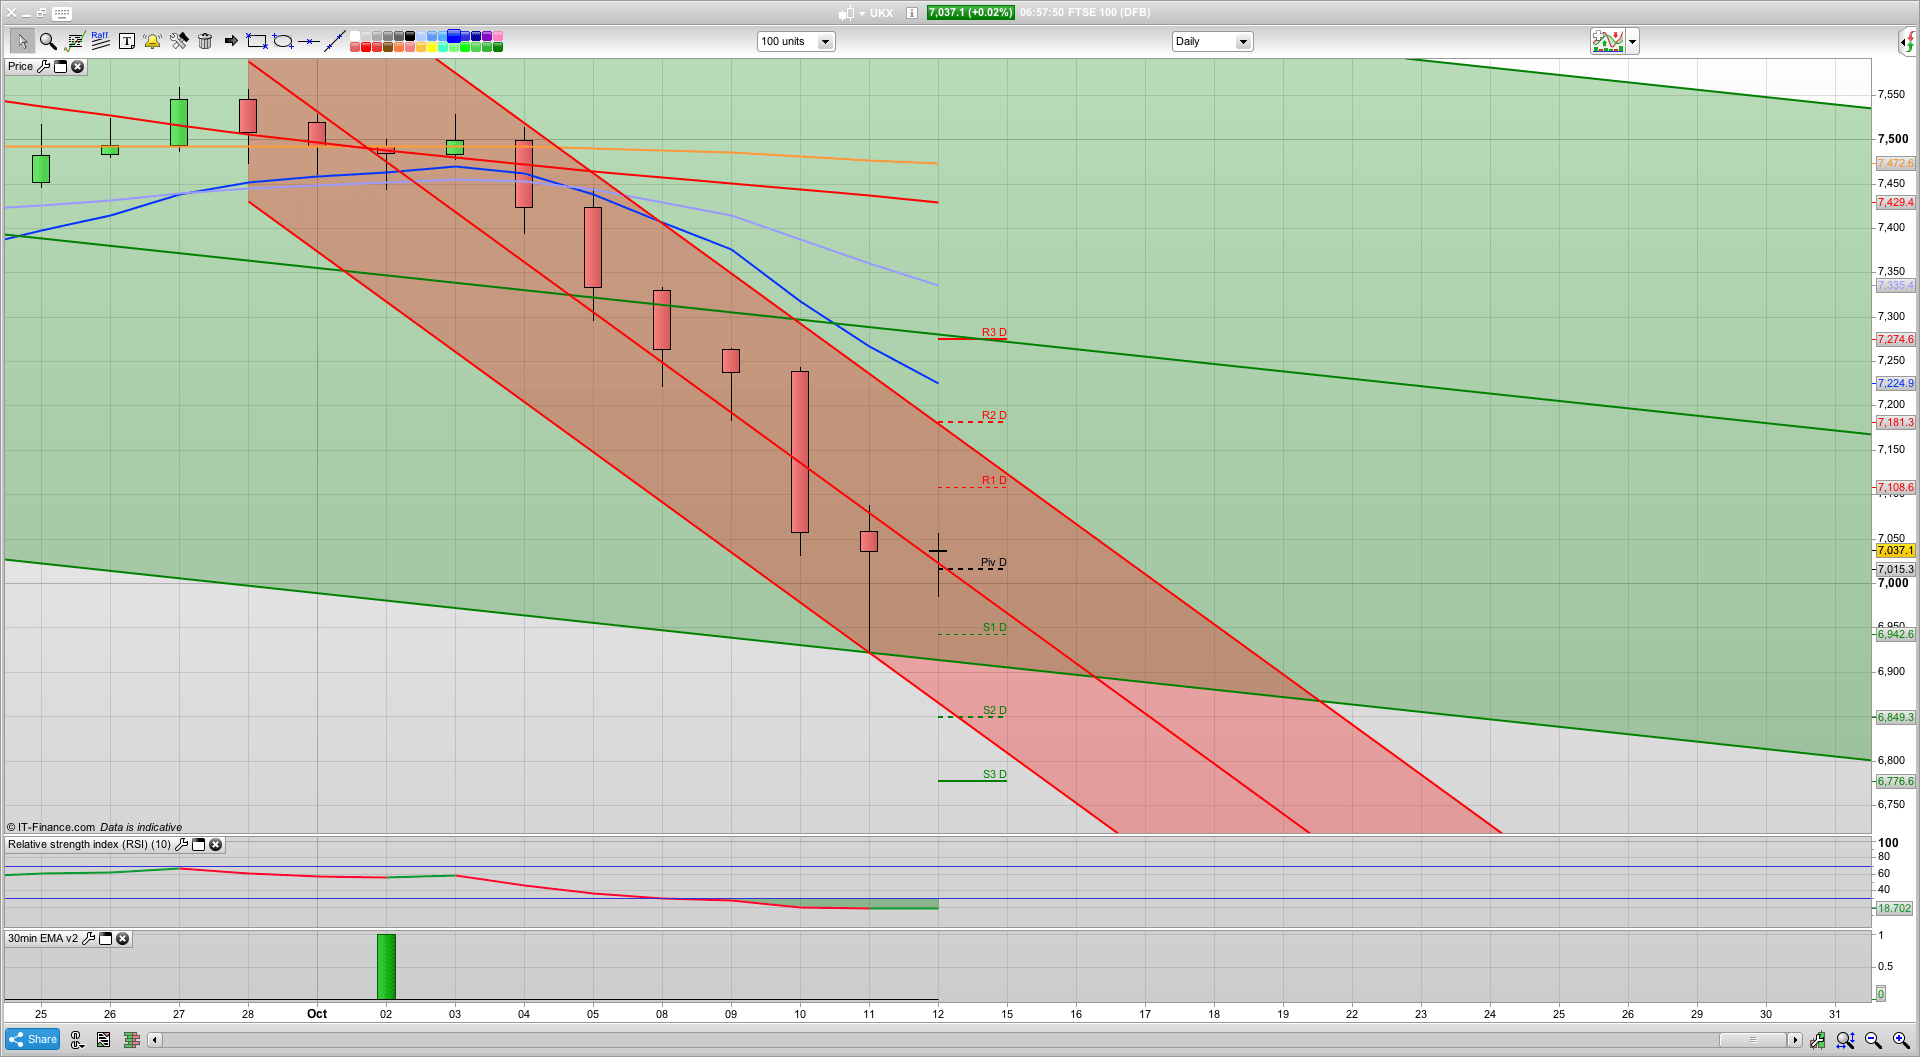Screen dimensions: 1920x1057
Task: Open the 100 units dropdown
Action: tap(825, 42)
